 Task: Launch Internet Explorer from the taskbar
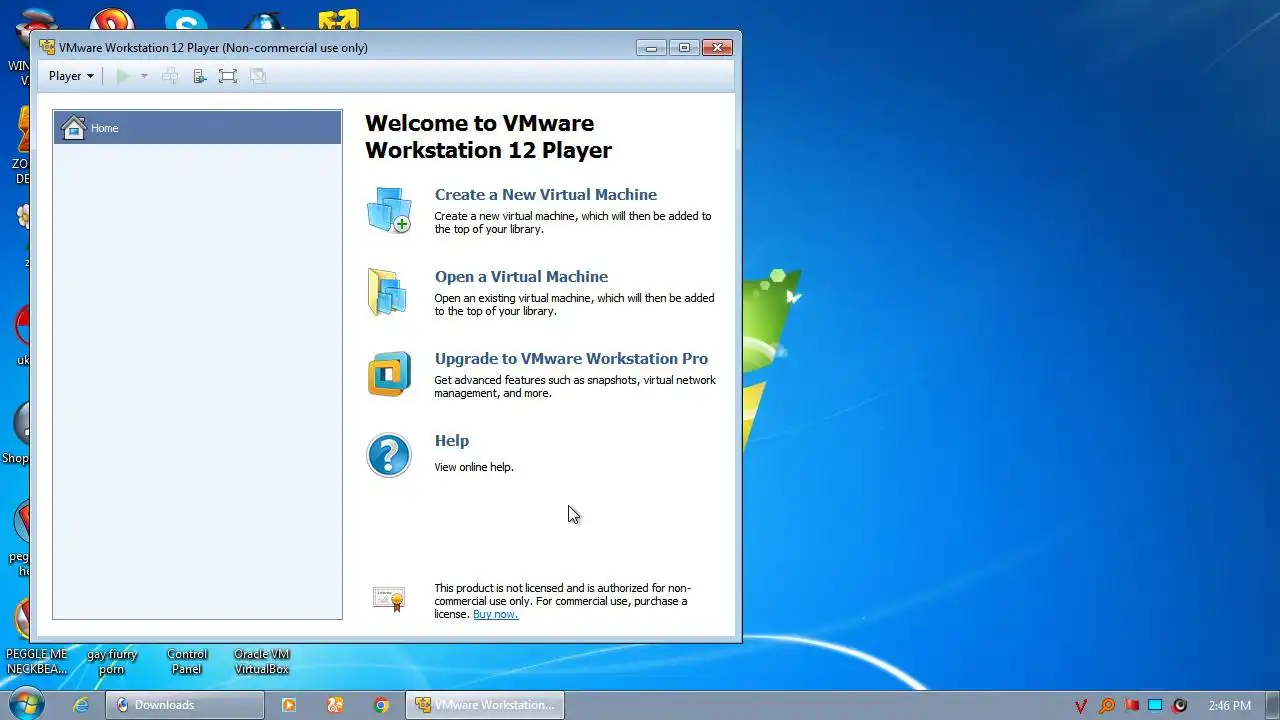(x=81, y=705)
